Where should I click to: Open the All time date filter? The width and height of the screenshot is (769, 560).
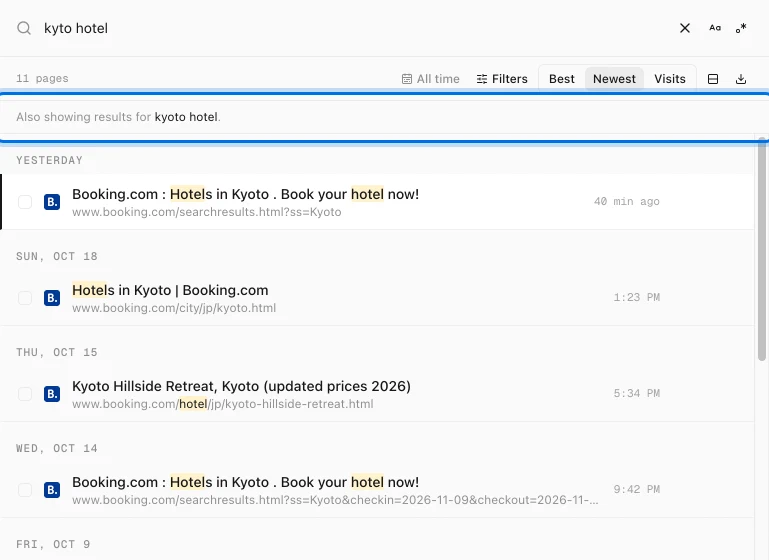(431, 79)
